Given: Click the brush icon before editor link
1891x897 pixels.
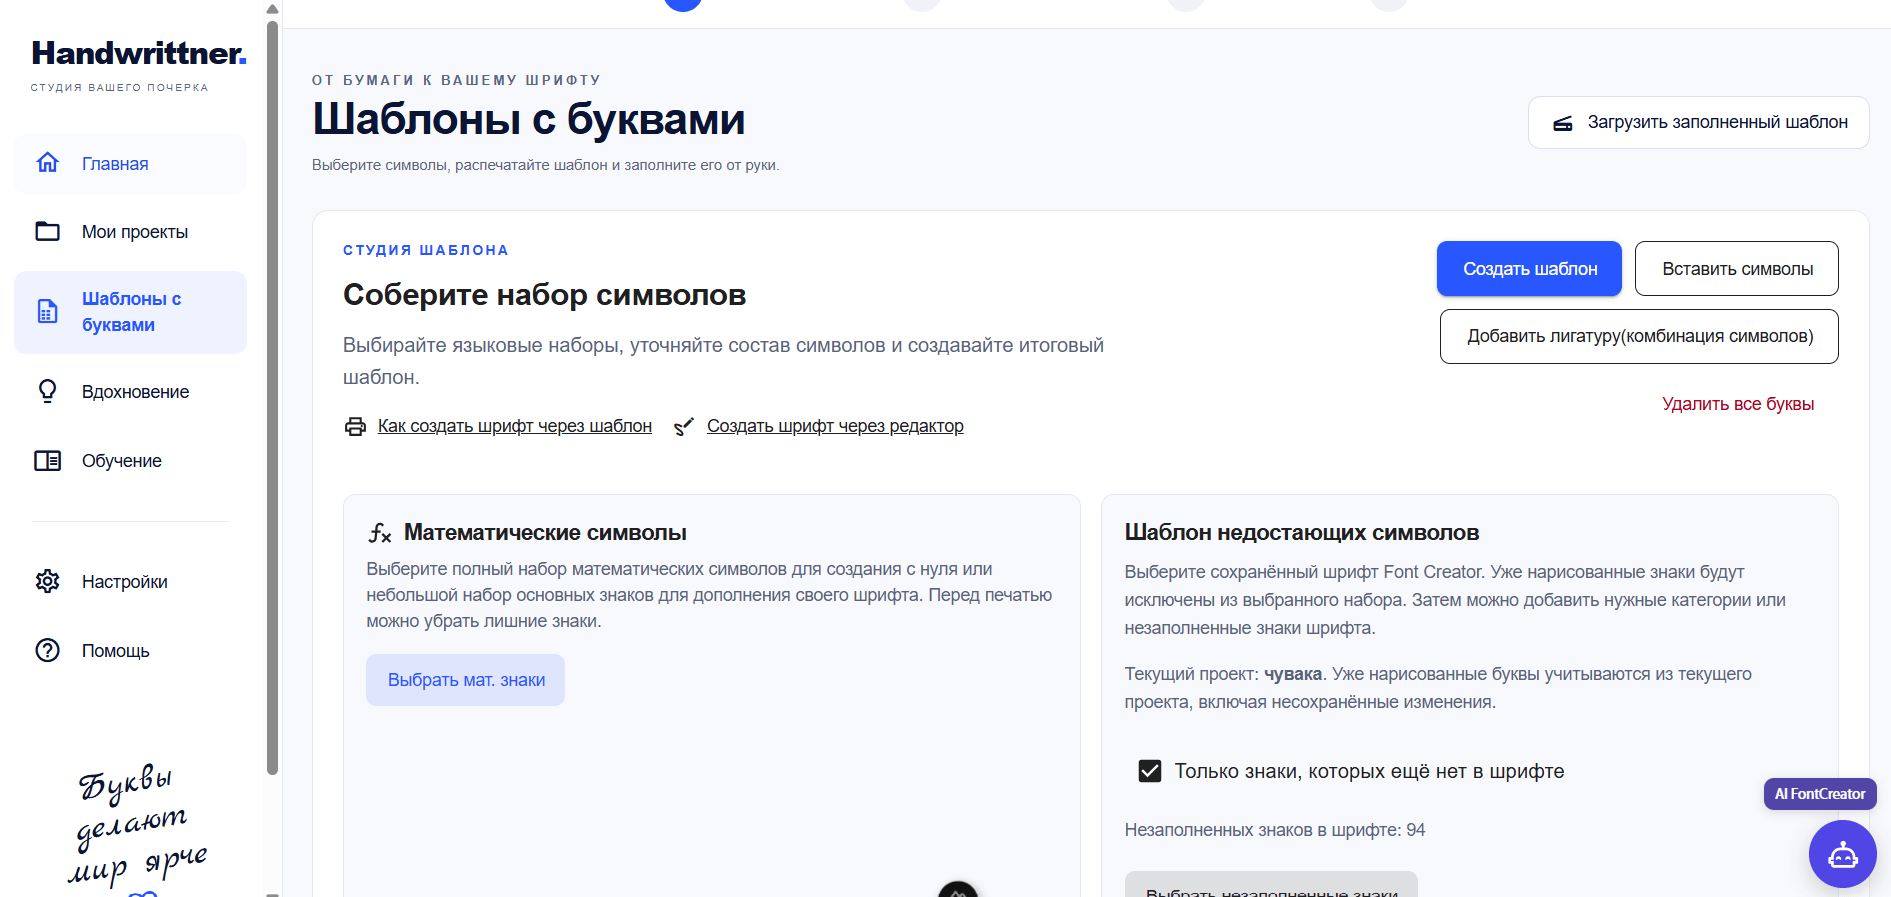Looking at the screenshot, I should [684, 427].
